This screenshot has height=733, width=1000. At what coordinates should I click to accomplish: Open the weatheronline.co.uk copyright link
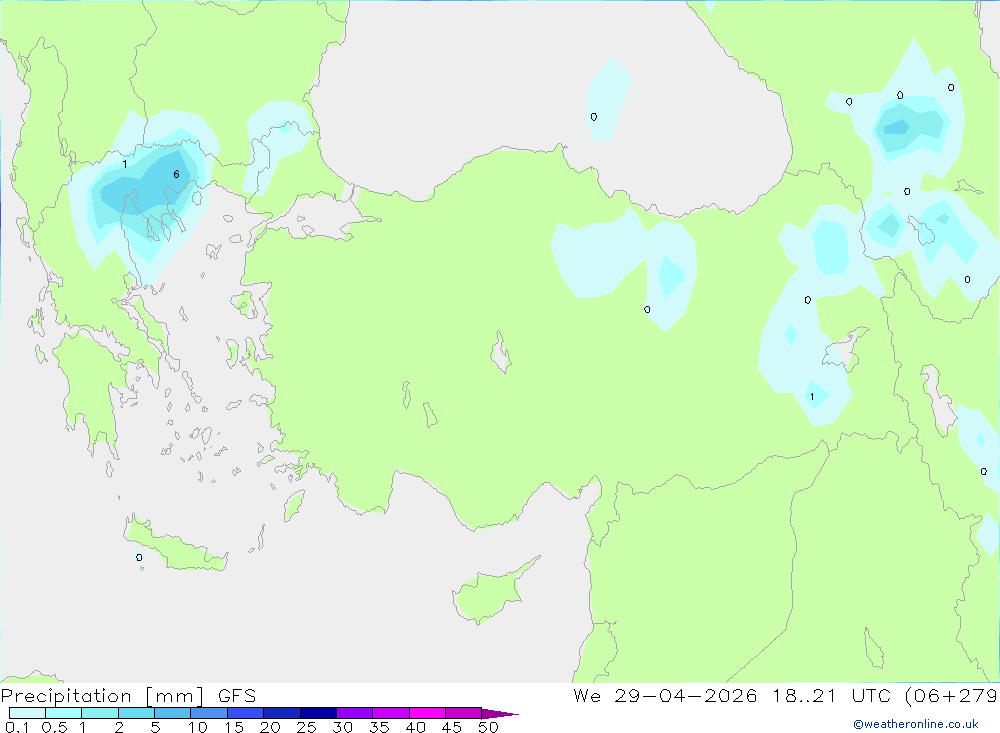pyautogui.click(x=916, y=724)
